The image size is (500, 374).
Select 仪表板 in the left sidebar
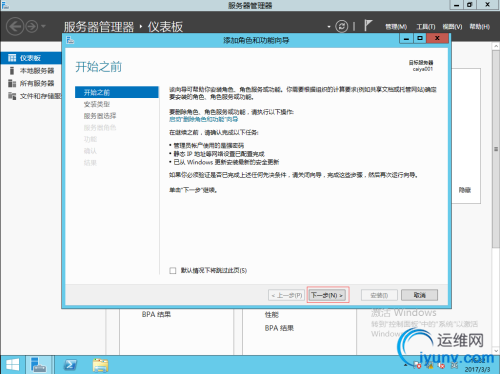pyautogui.click(x=31, y=58)
